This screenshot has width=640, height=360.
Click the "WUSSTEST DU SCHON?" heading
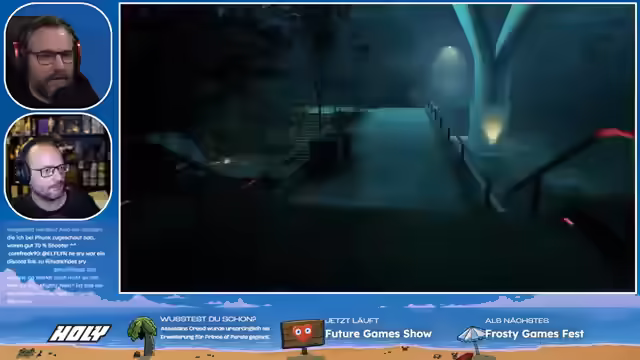point(208,319)
